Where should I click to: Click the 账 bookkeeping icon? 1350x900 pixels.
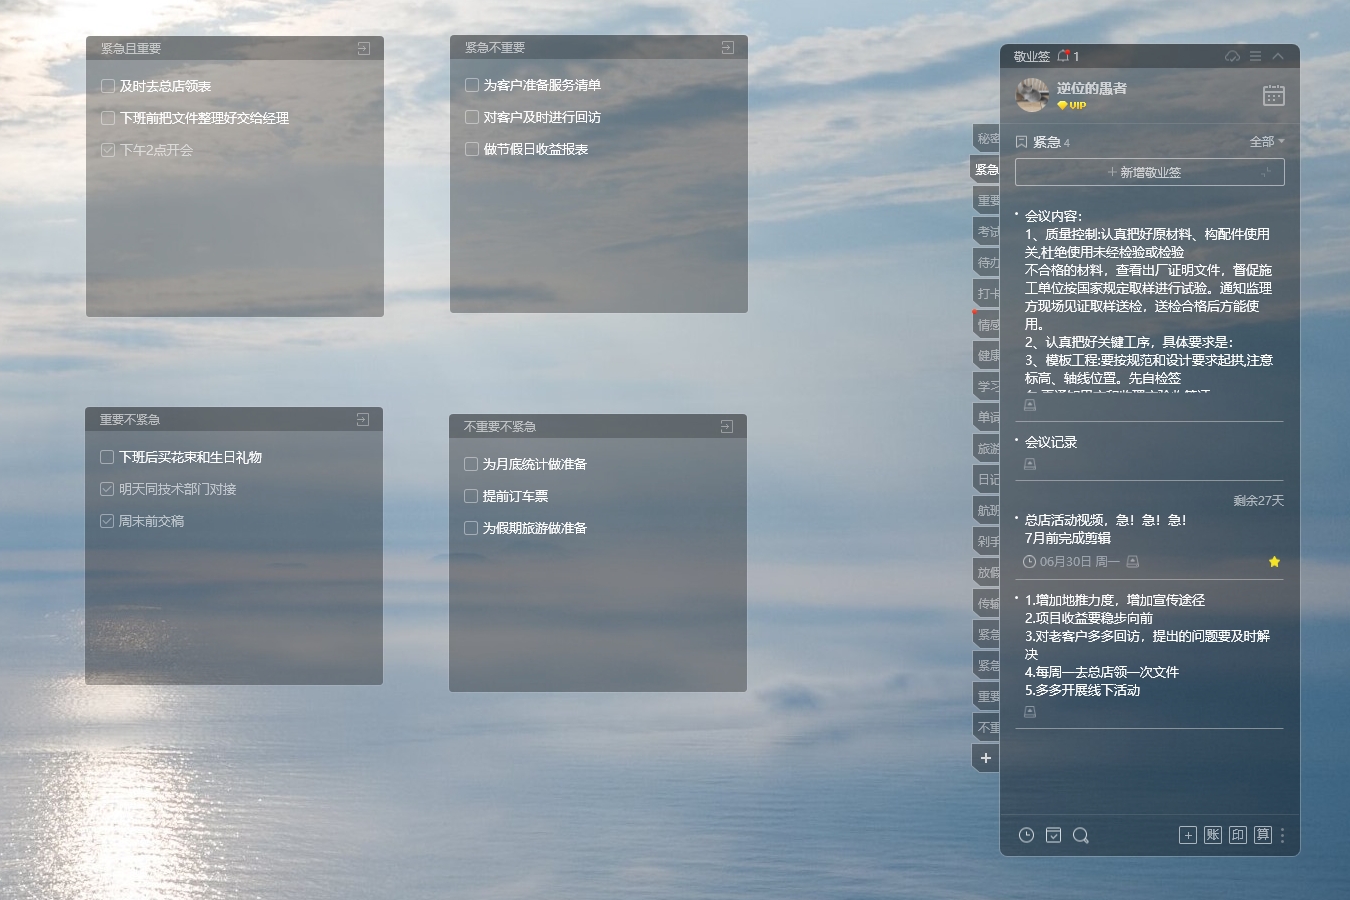click(x=1213, y=835)
